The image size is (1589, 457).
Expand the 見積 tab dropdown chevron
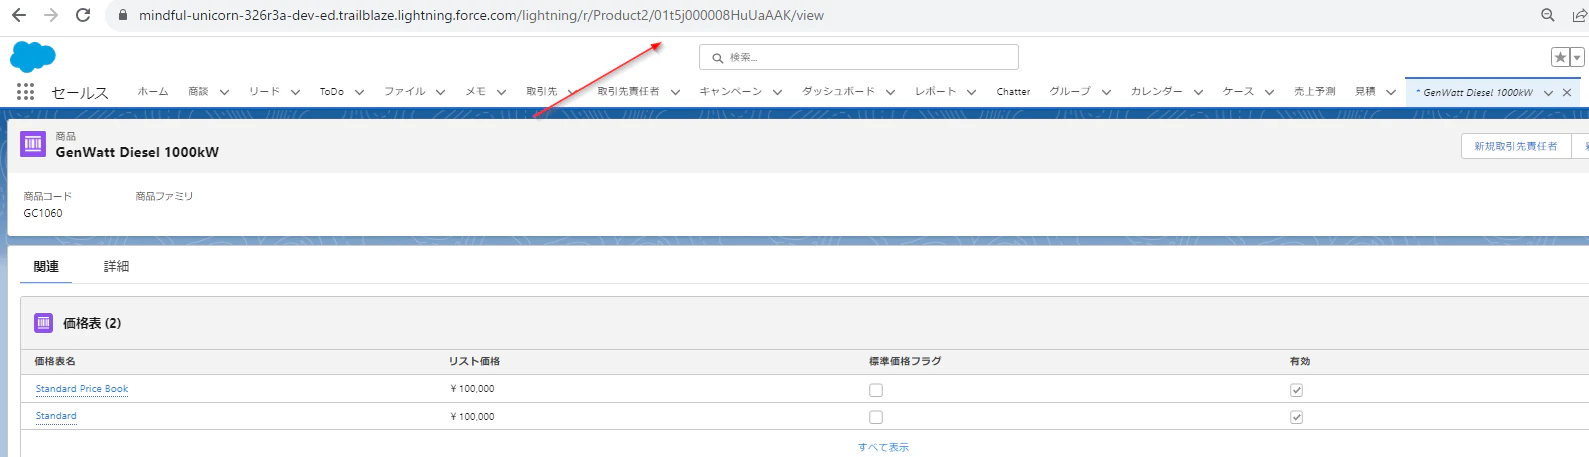coord(1391,92)
